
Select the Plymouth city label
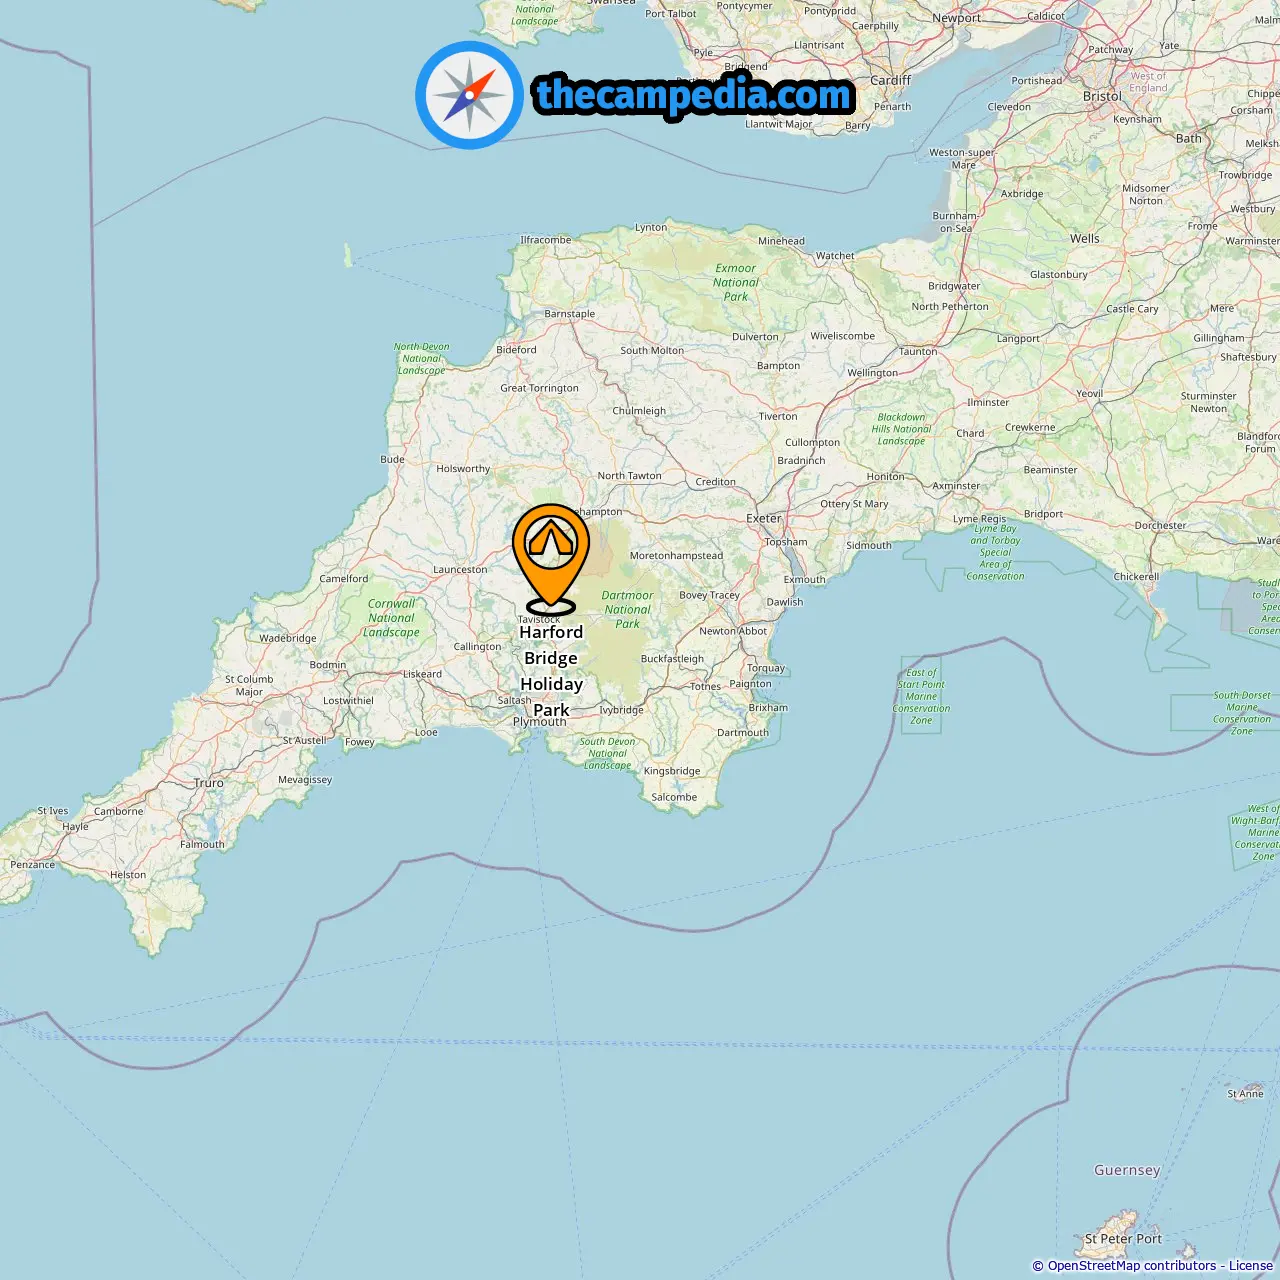pos(540,722)
